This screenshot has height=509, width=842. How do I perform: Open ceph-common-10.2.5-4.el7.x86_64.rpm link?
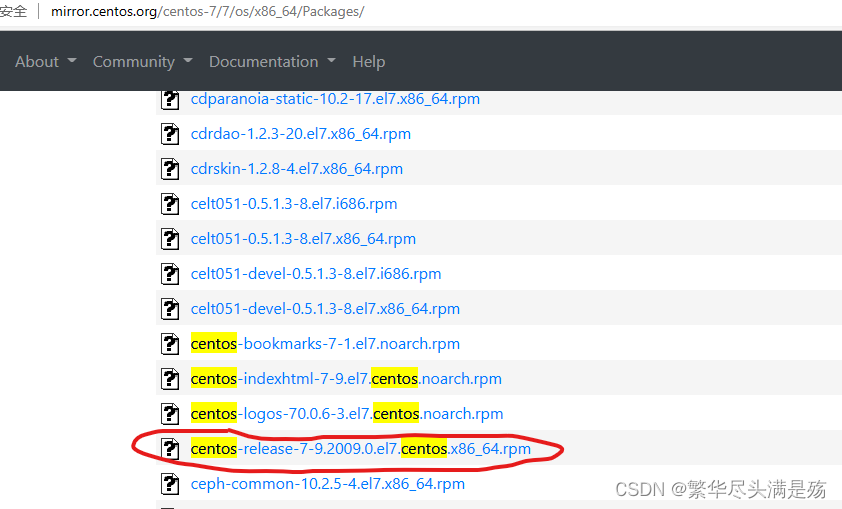point(328,484)
